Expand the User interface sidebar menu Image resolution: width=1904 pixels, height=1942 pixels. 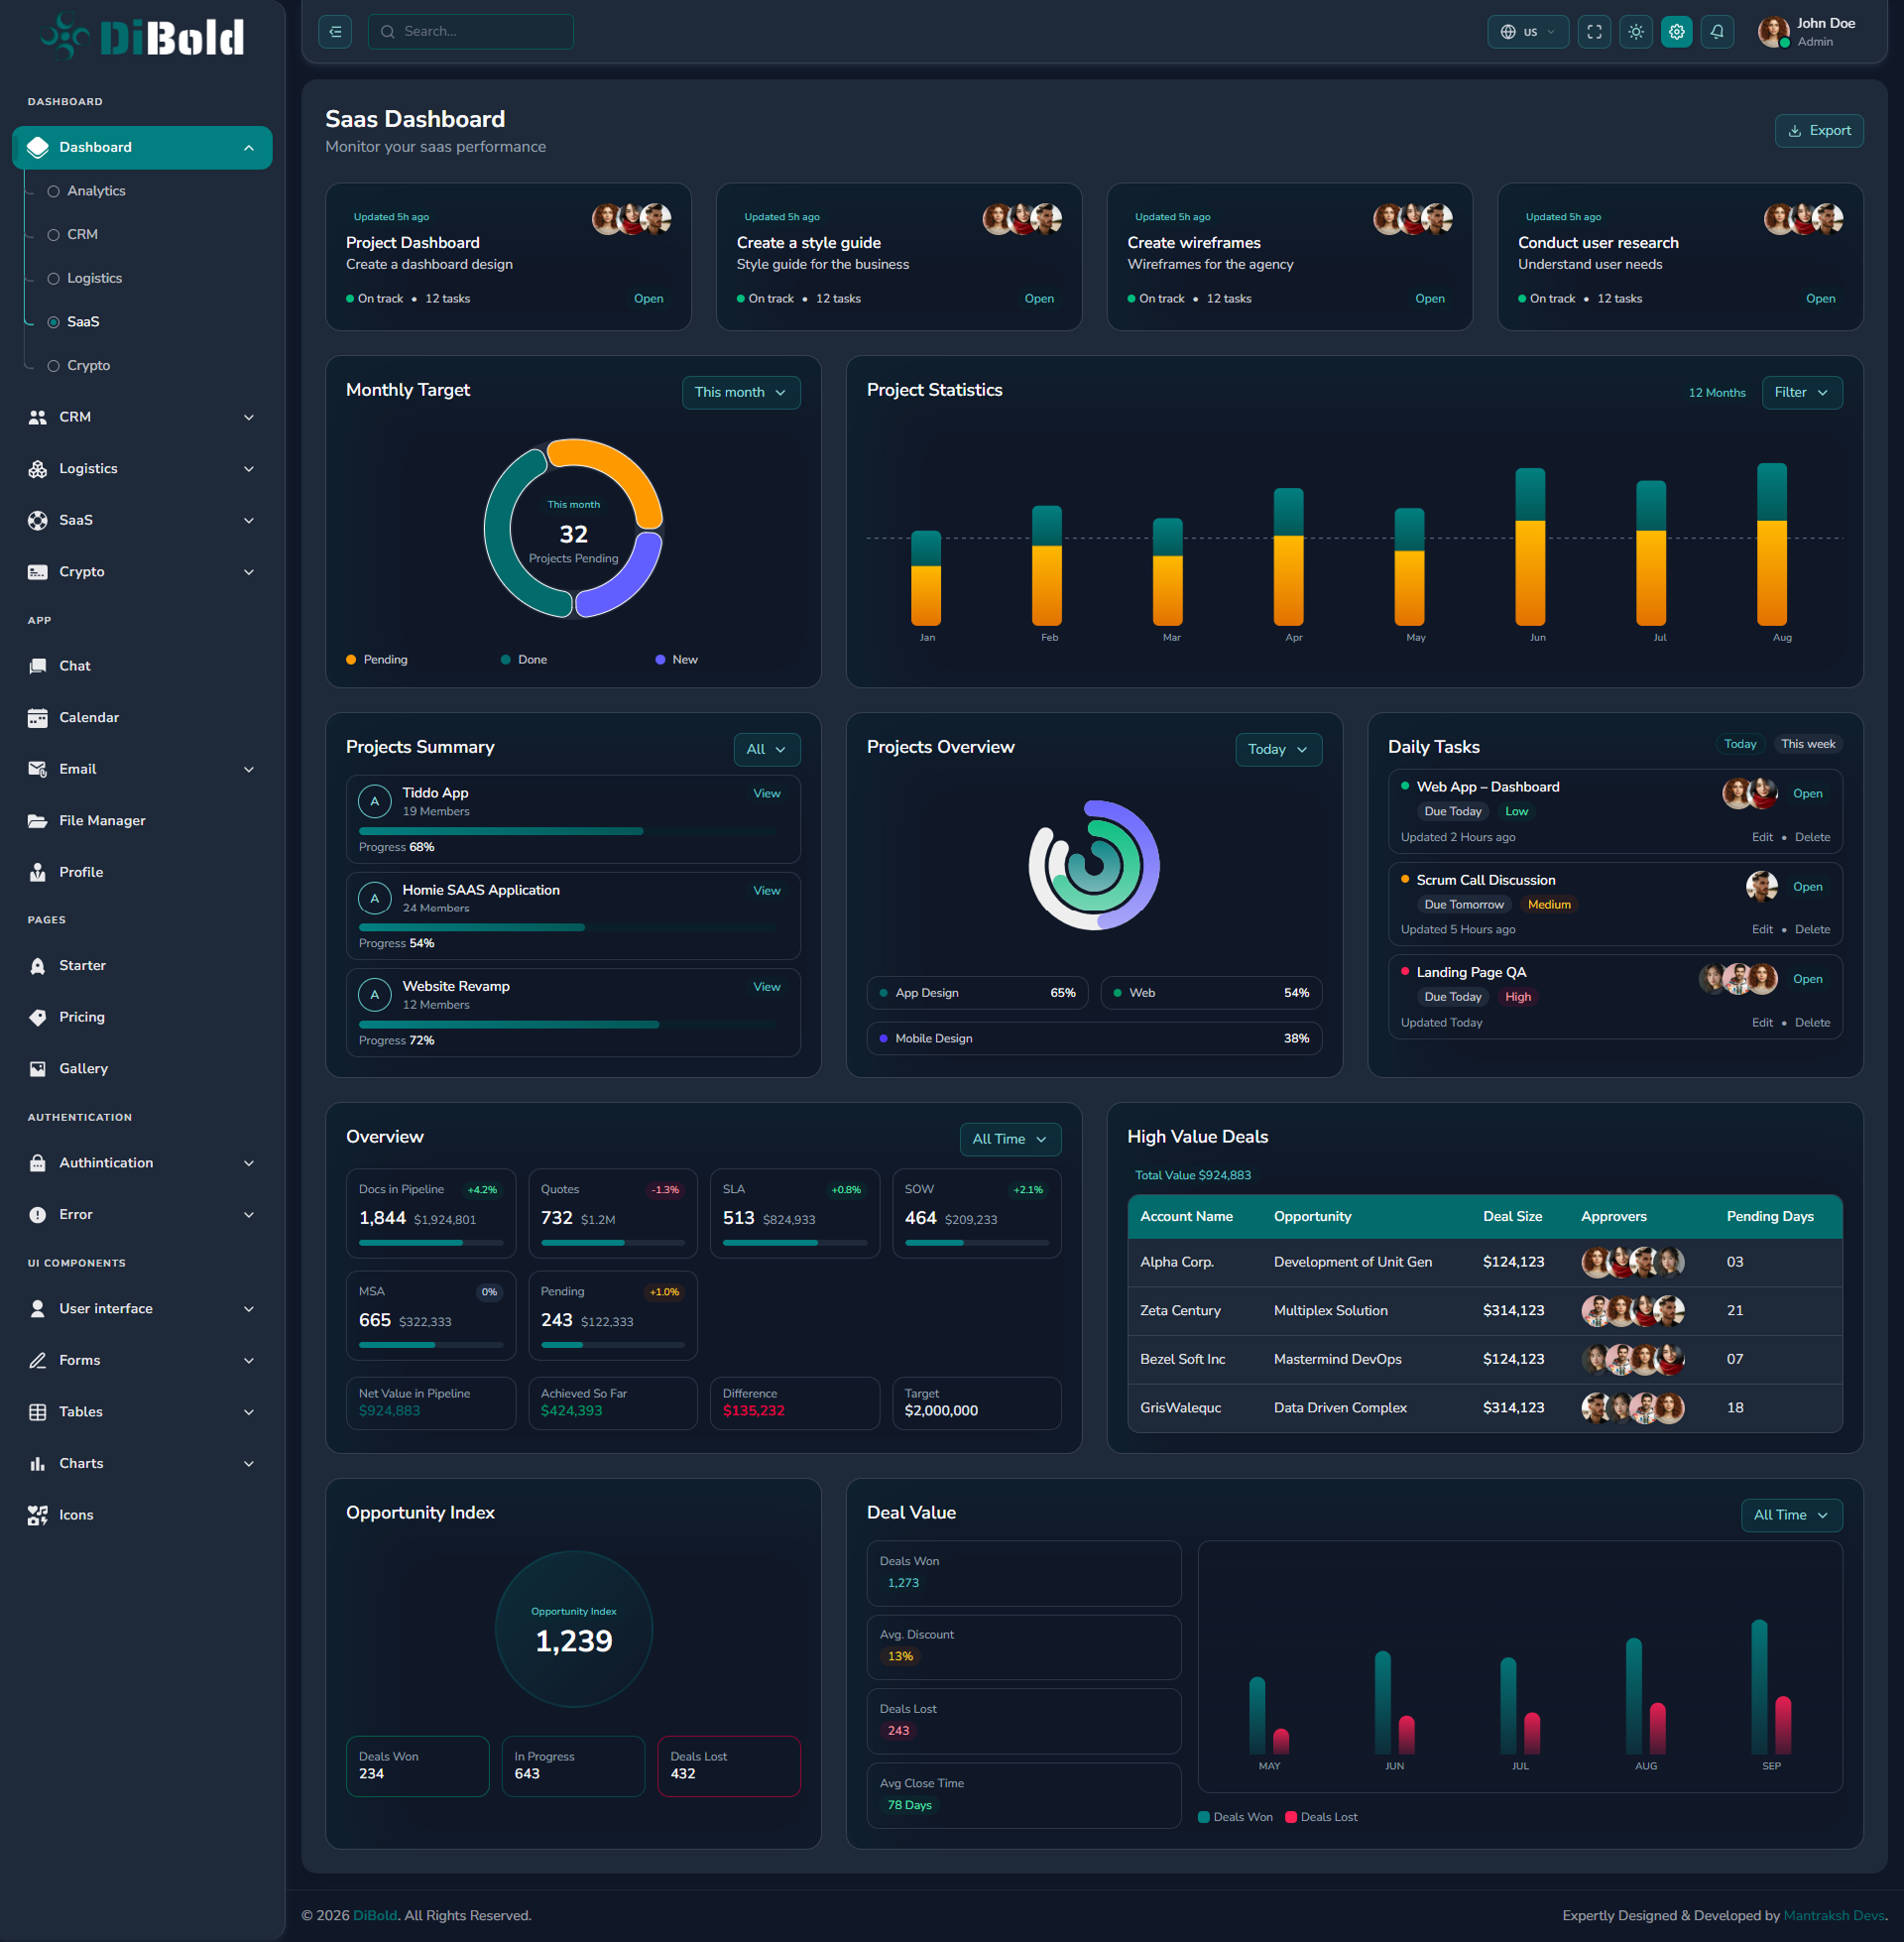[142, 1309]
